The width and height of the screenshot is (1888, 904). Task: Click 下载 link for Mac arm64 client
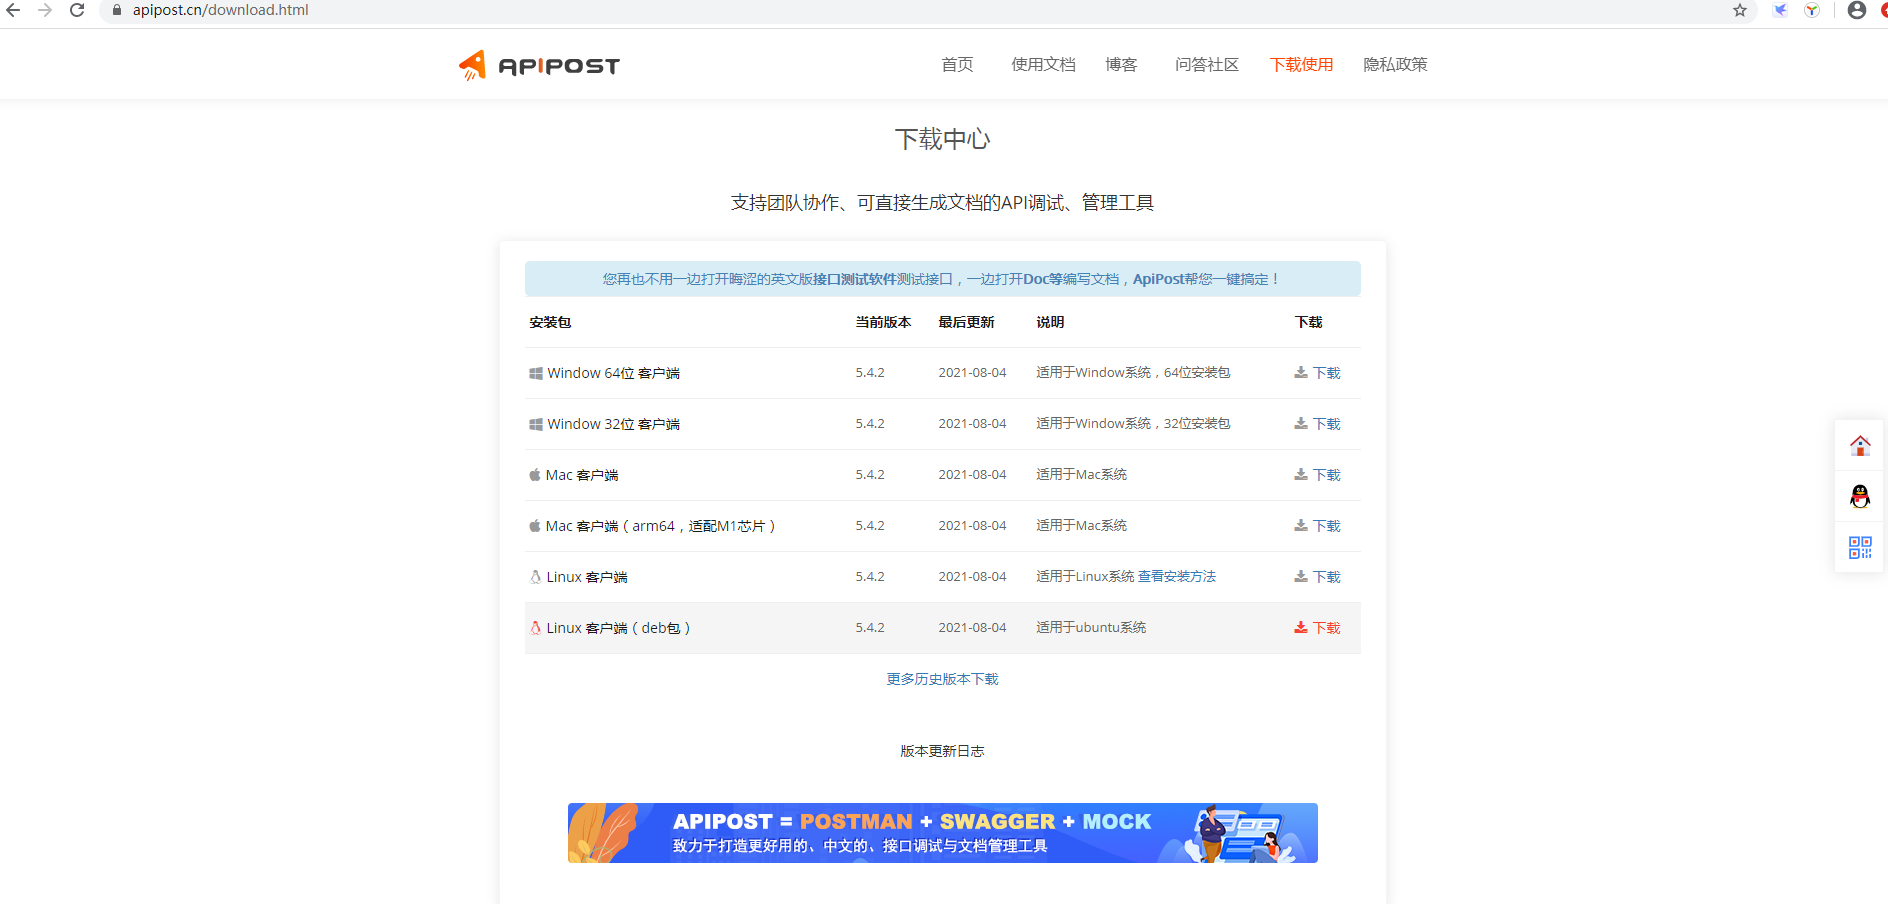click(x=1326, y=526)
